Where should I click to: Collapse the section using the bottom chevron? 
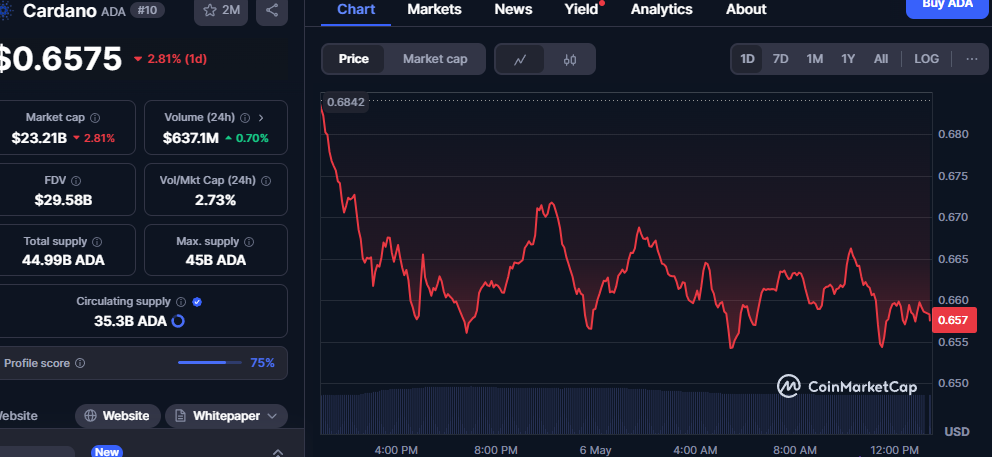coord(277,453)
